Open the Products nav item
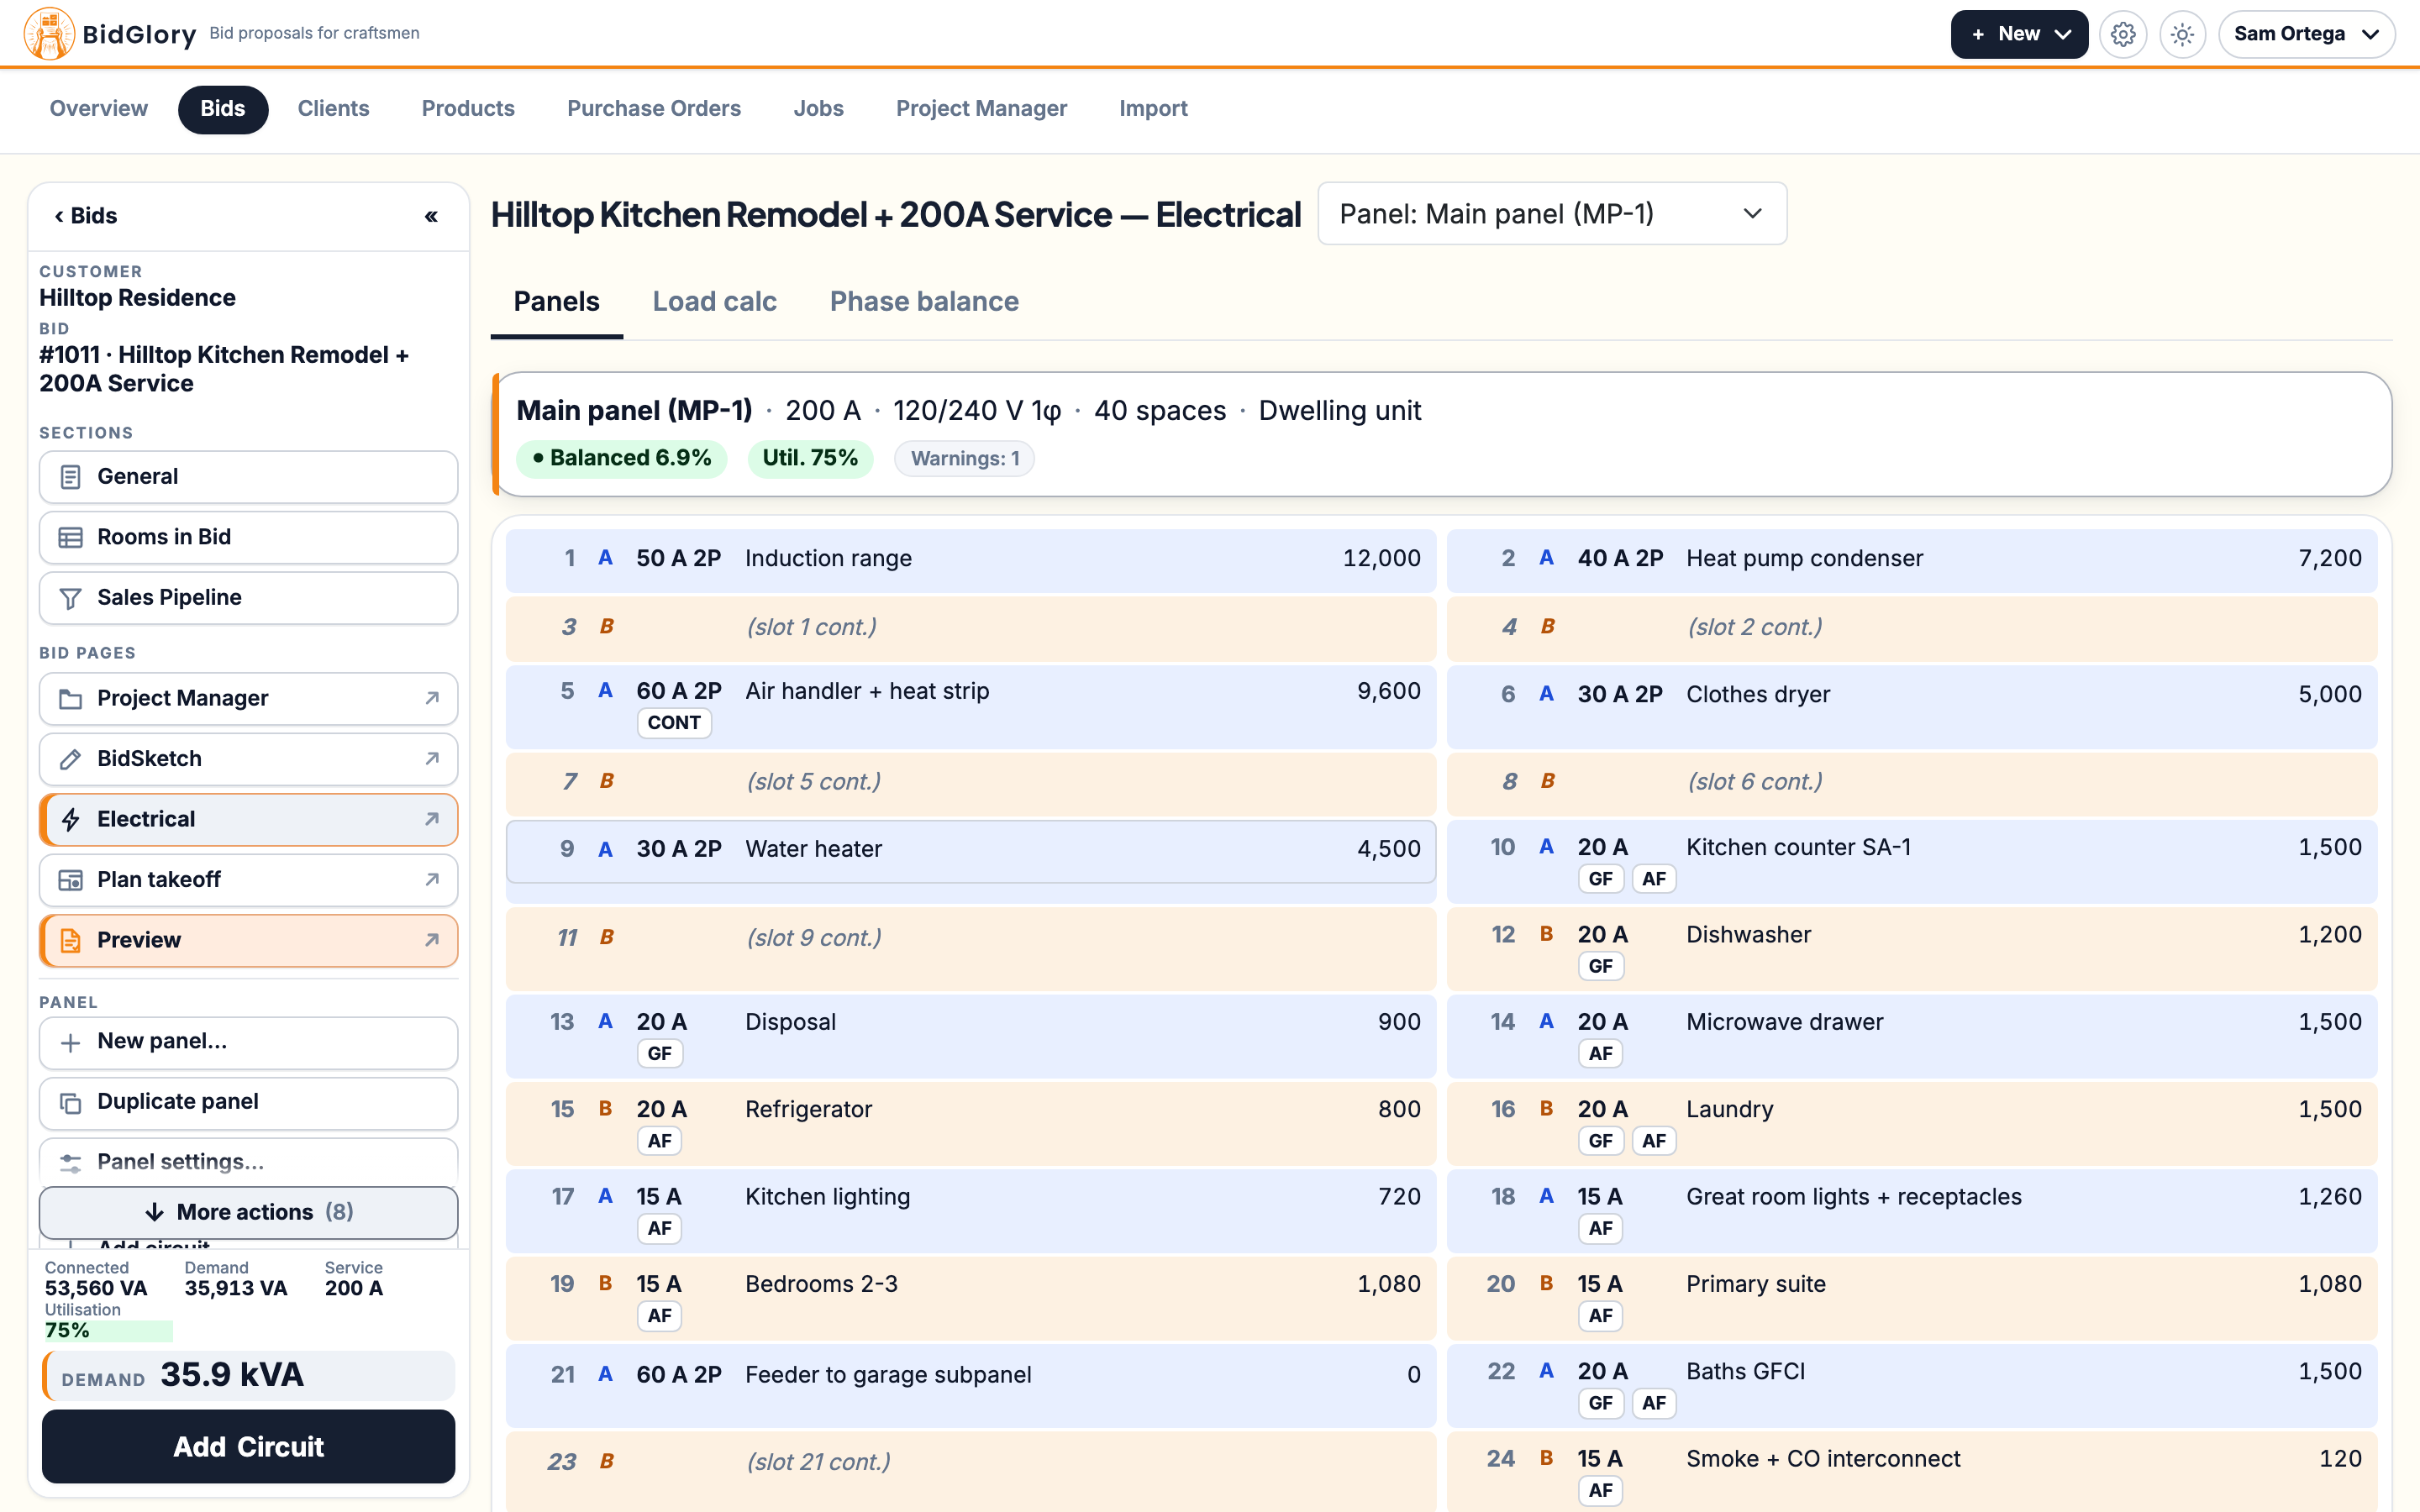This screenshot has width=2420, height=1512. coord(468,109)
